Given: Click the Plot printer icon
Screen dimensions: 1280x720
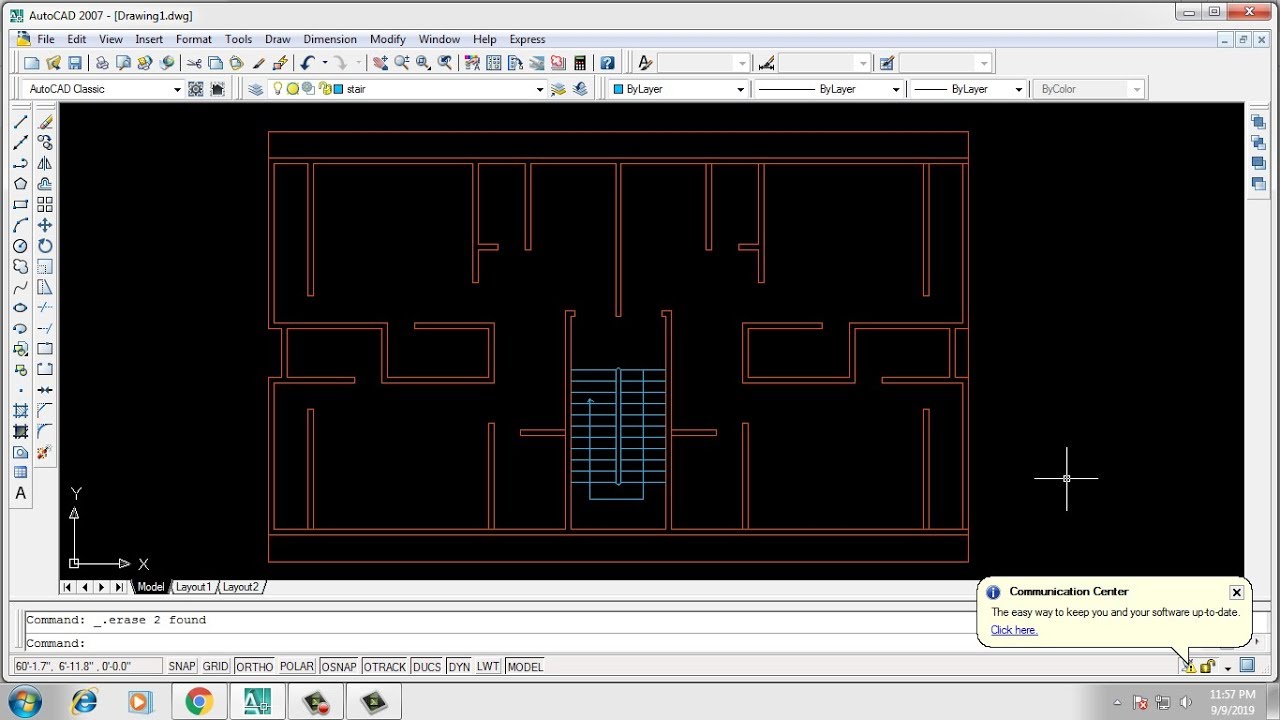Looking at the screenshot, I should [x=102, y=63].
